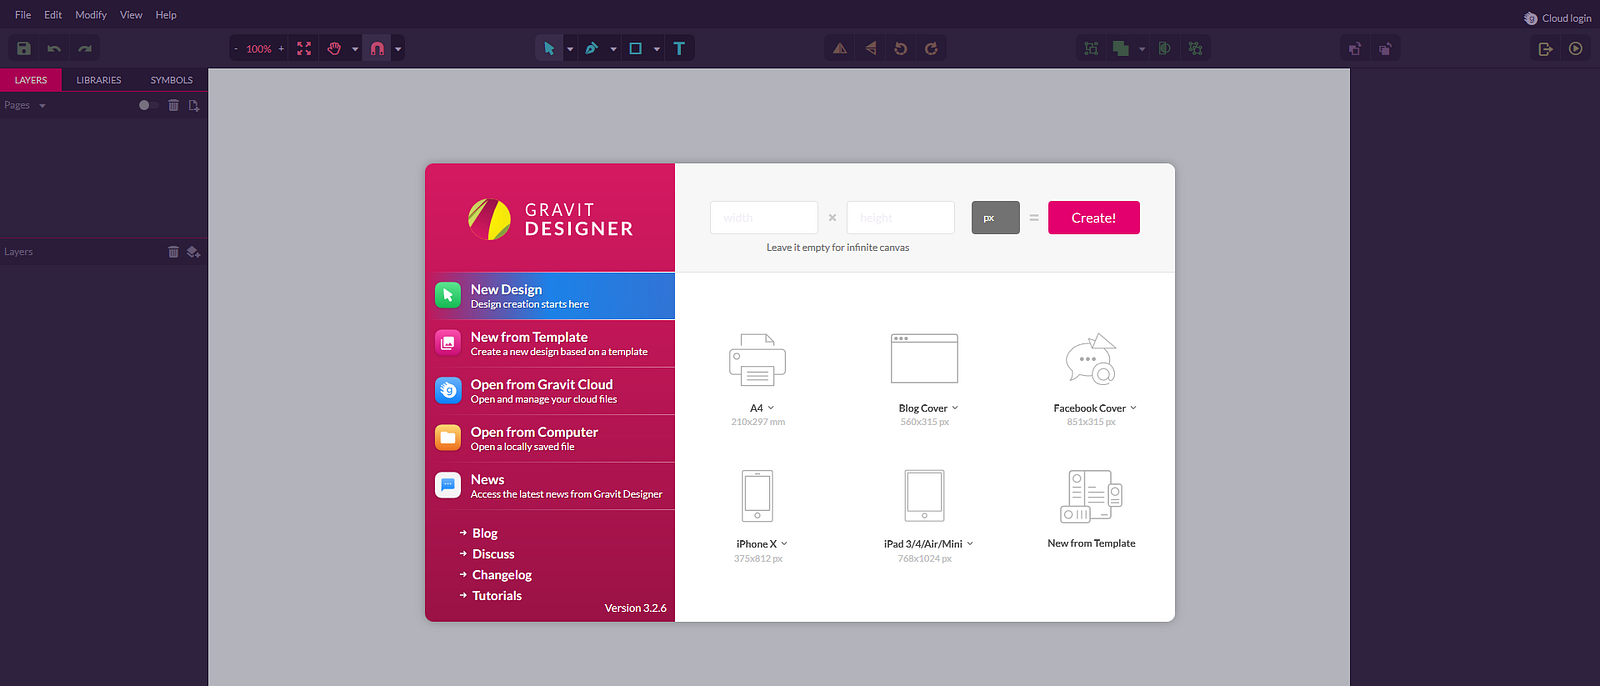Click the Export icon at top right
The width and height of the screenshot is (1600, 686).
(x=1545, y=48)
